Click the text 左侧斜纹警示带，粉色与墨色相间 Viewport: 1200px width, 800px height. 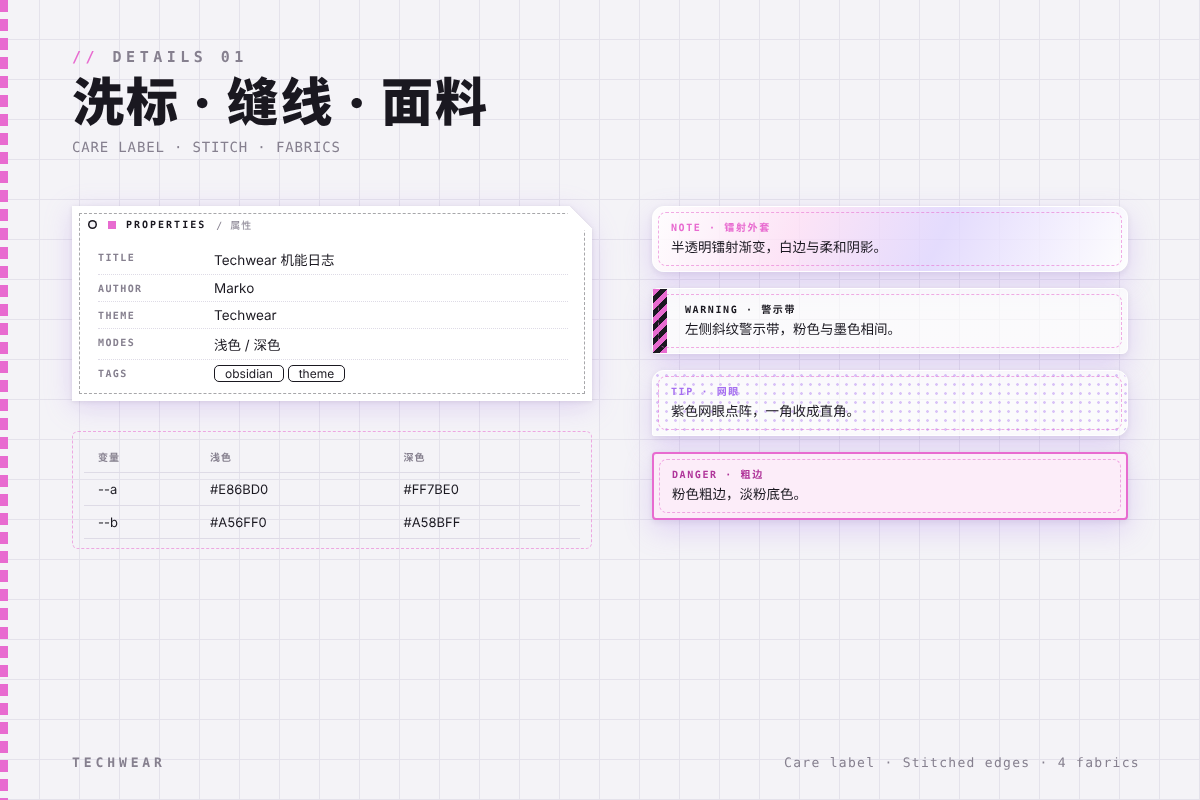coord(791,329)
